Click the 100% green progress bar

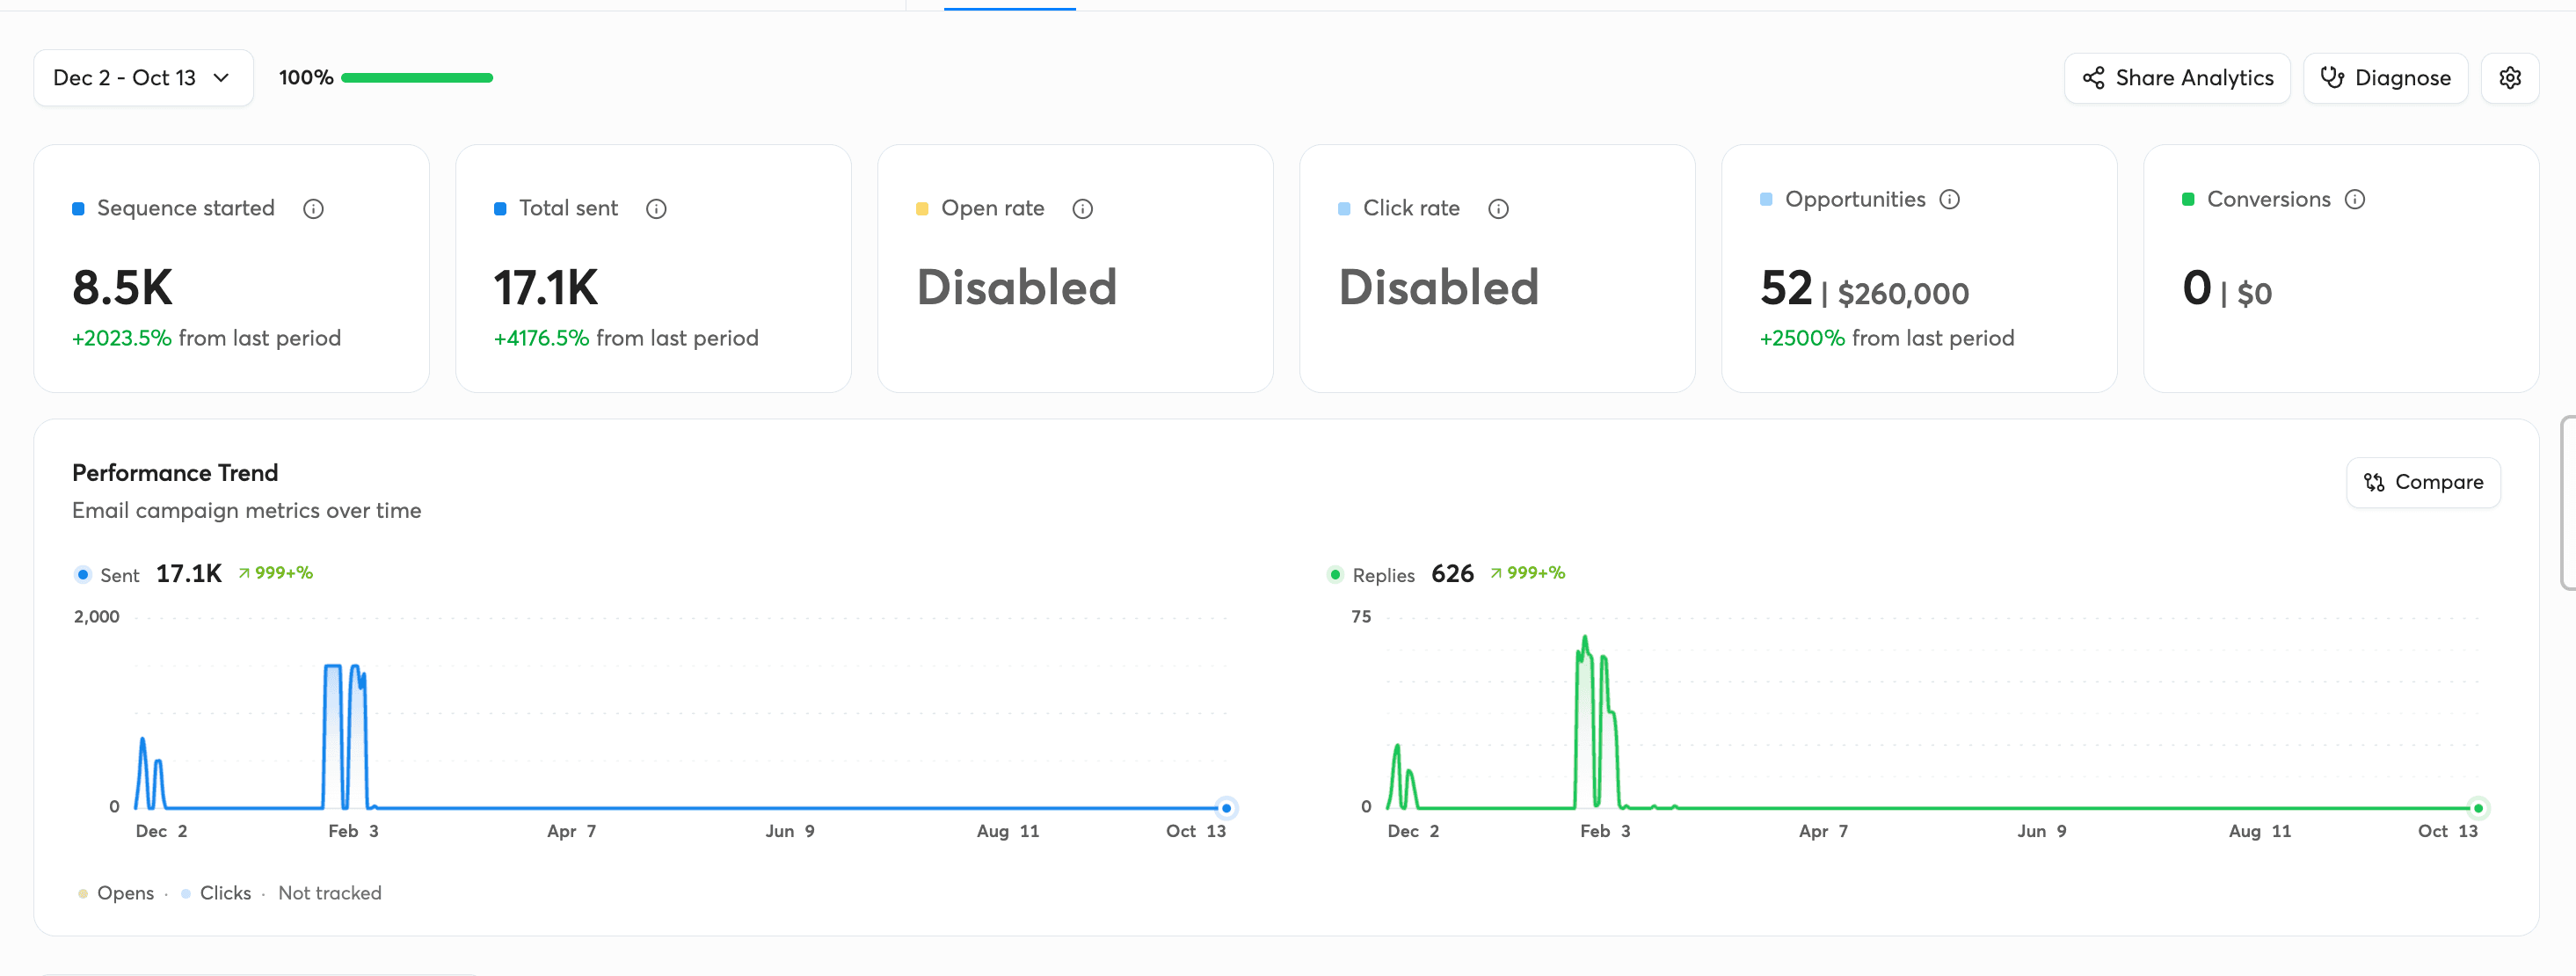417,78
